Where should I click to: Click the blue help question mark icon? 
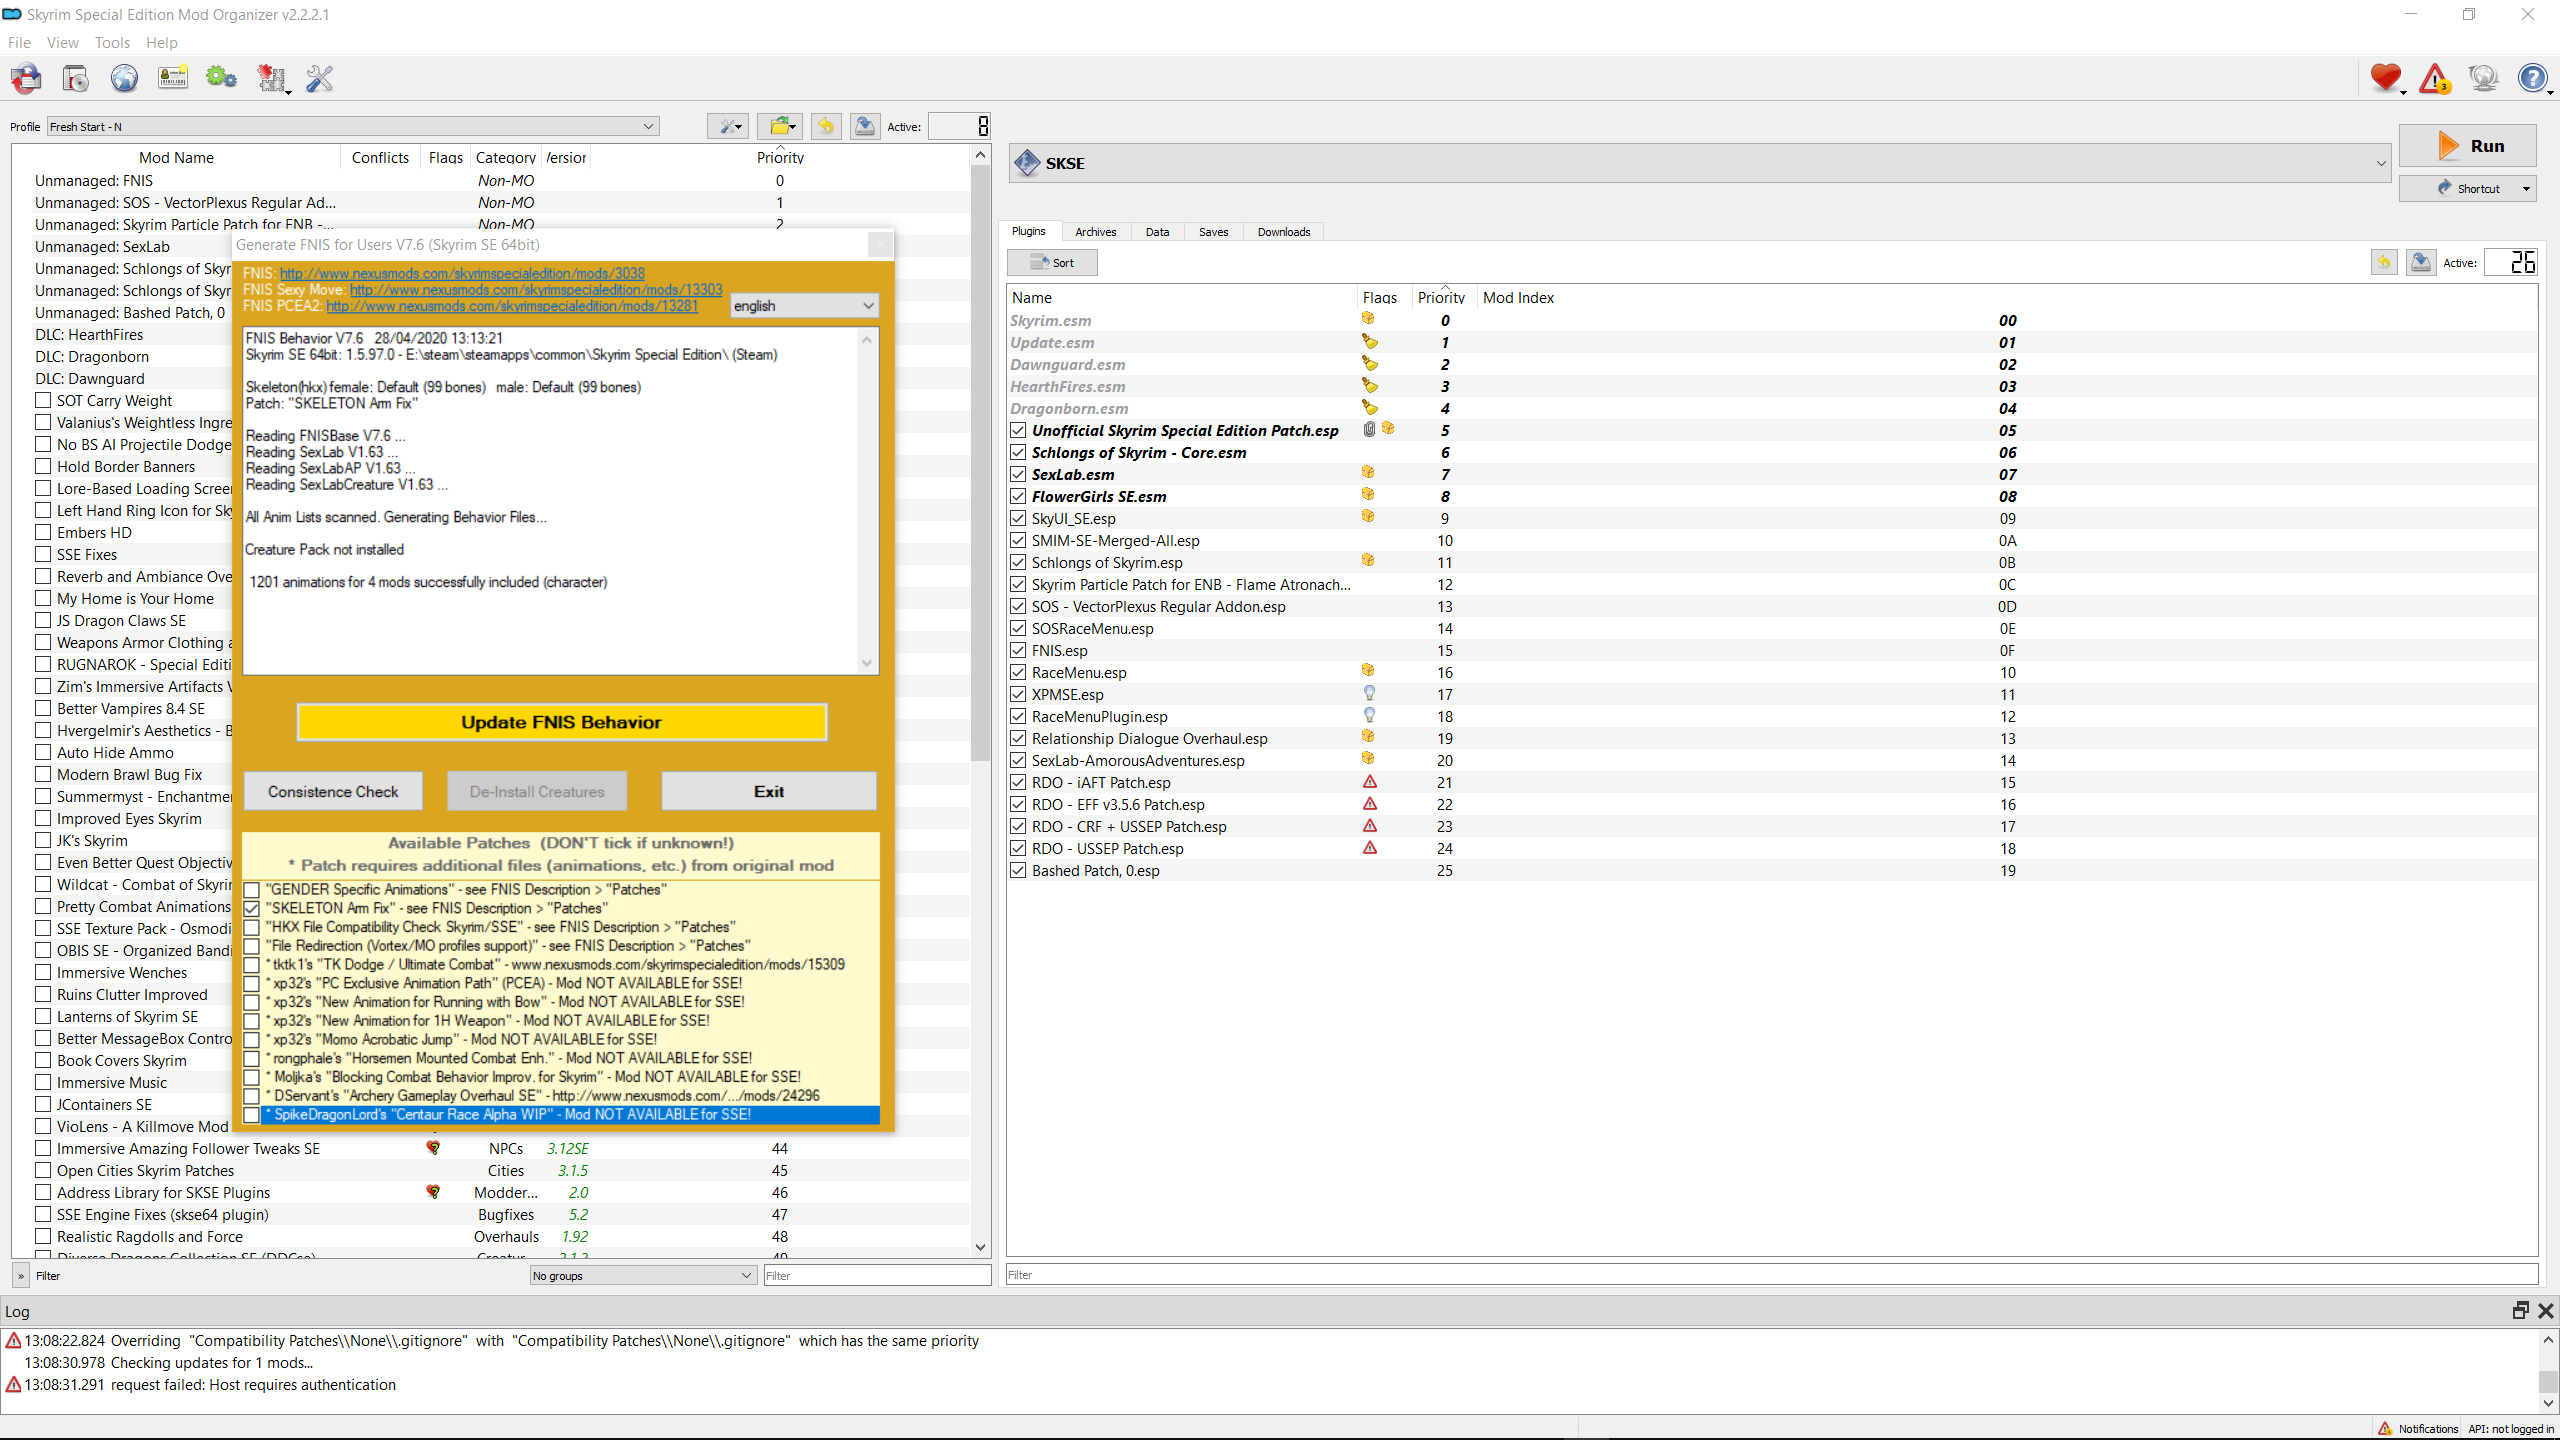pyautogui.click(x=2532, y=78)
